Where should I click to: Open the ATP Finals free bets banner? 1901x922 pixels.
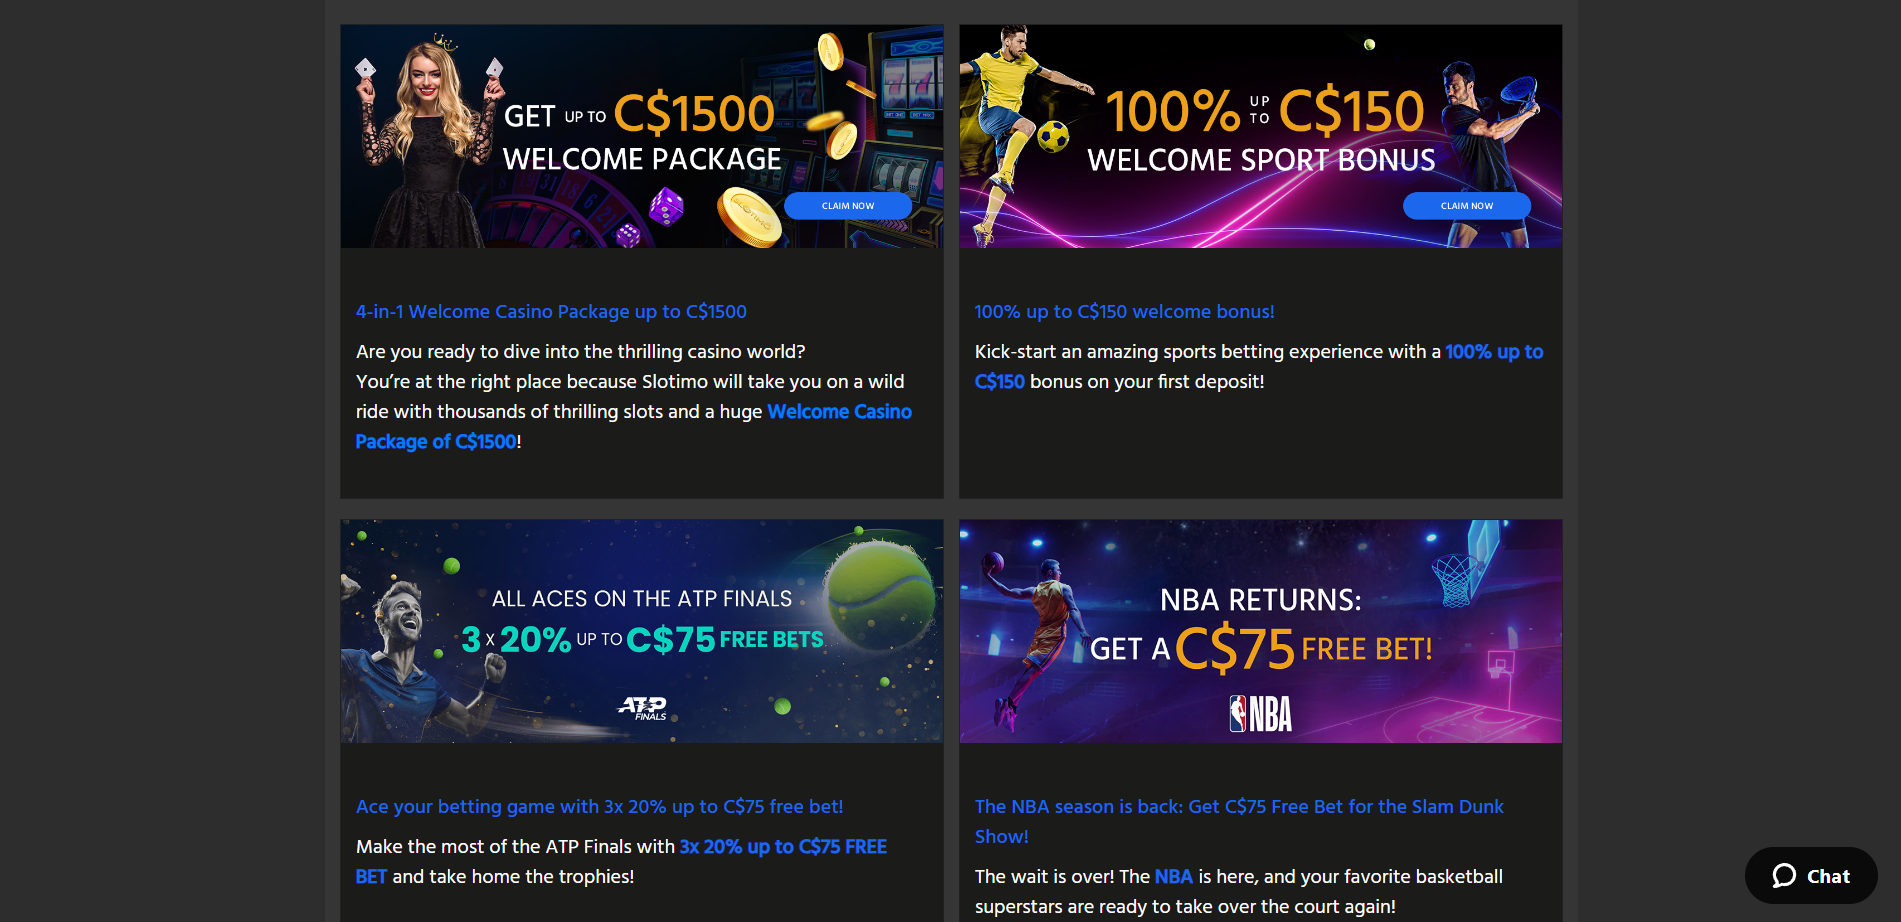coord(642,631)
